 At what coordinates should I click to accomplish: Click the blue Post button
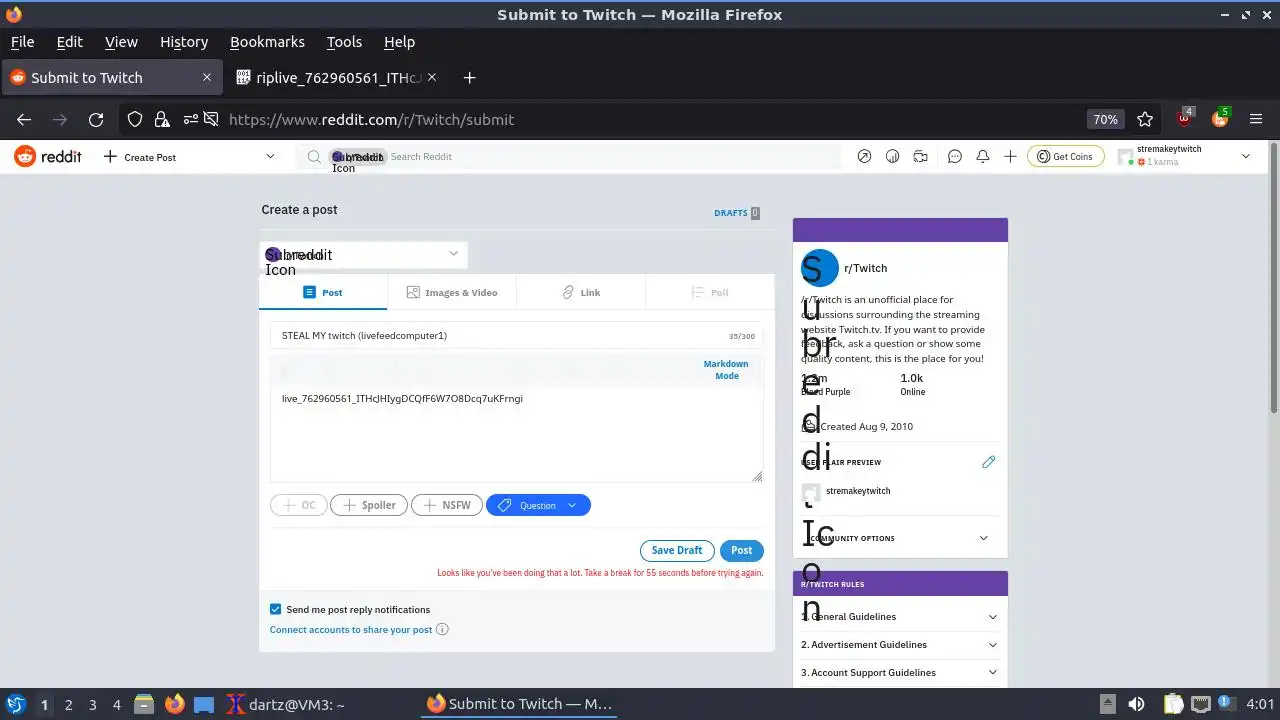[x=741, y=550]
